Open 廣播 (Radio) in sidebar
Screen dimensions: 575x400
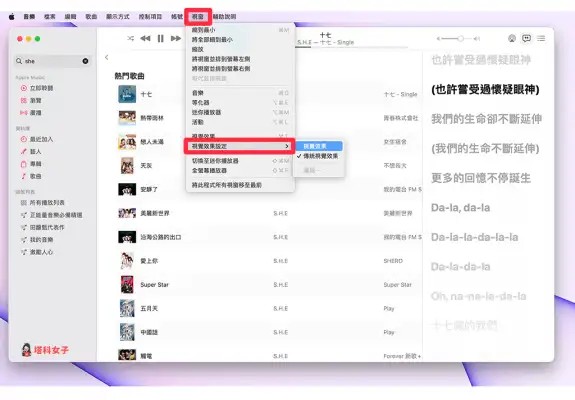pyautogui.click(x=31, y=113)
